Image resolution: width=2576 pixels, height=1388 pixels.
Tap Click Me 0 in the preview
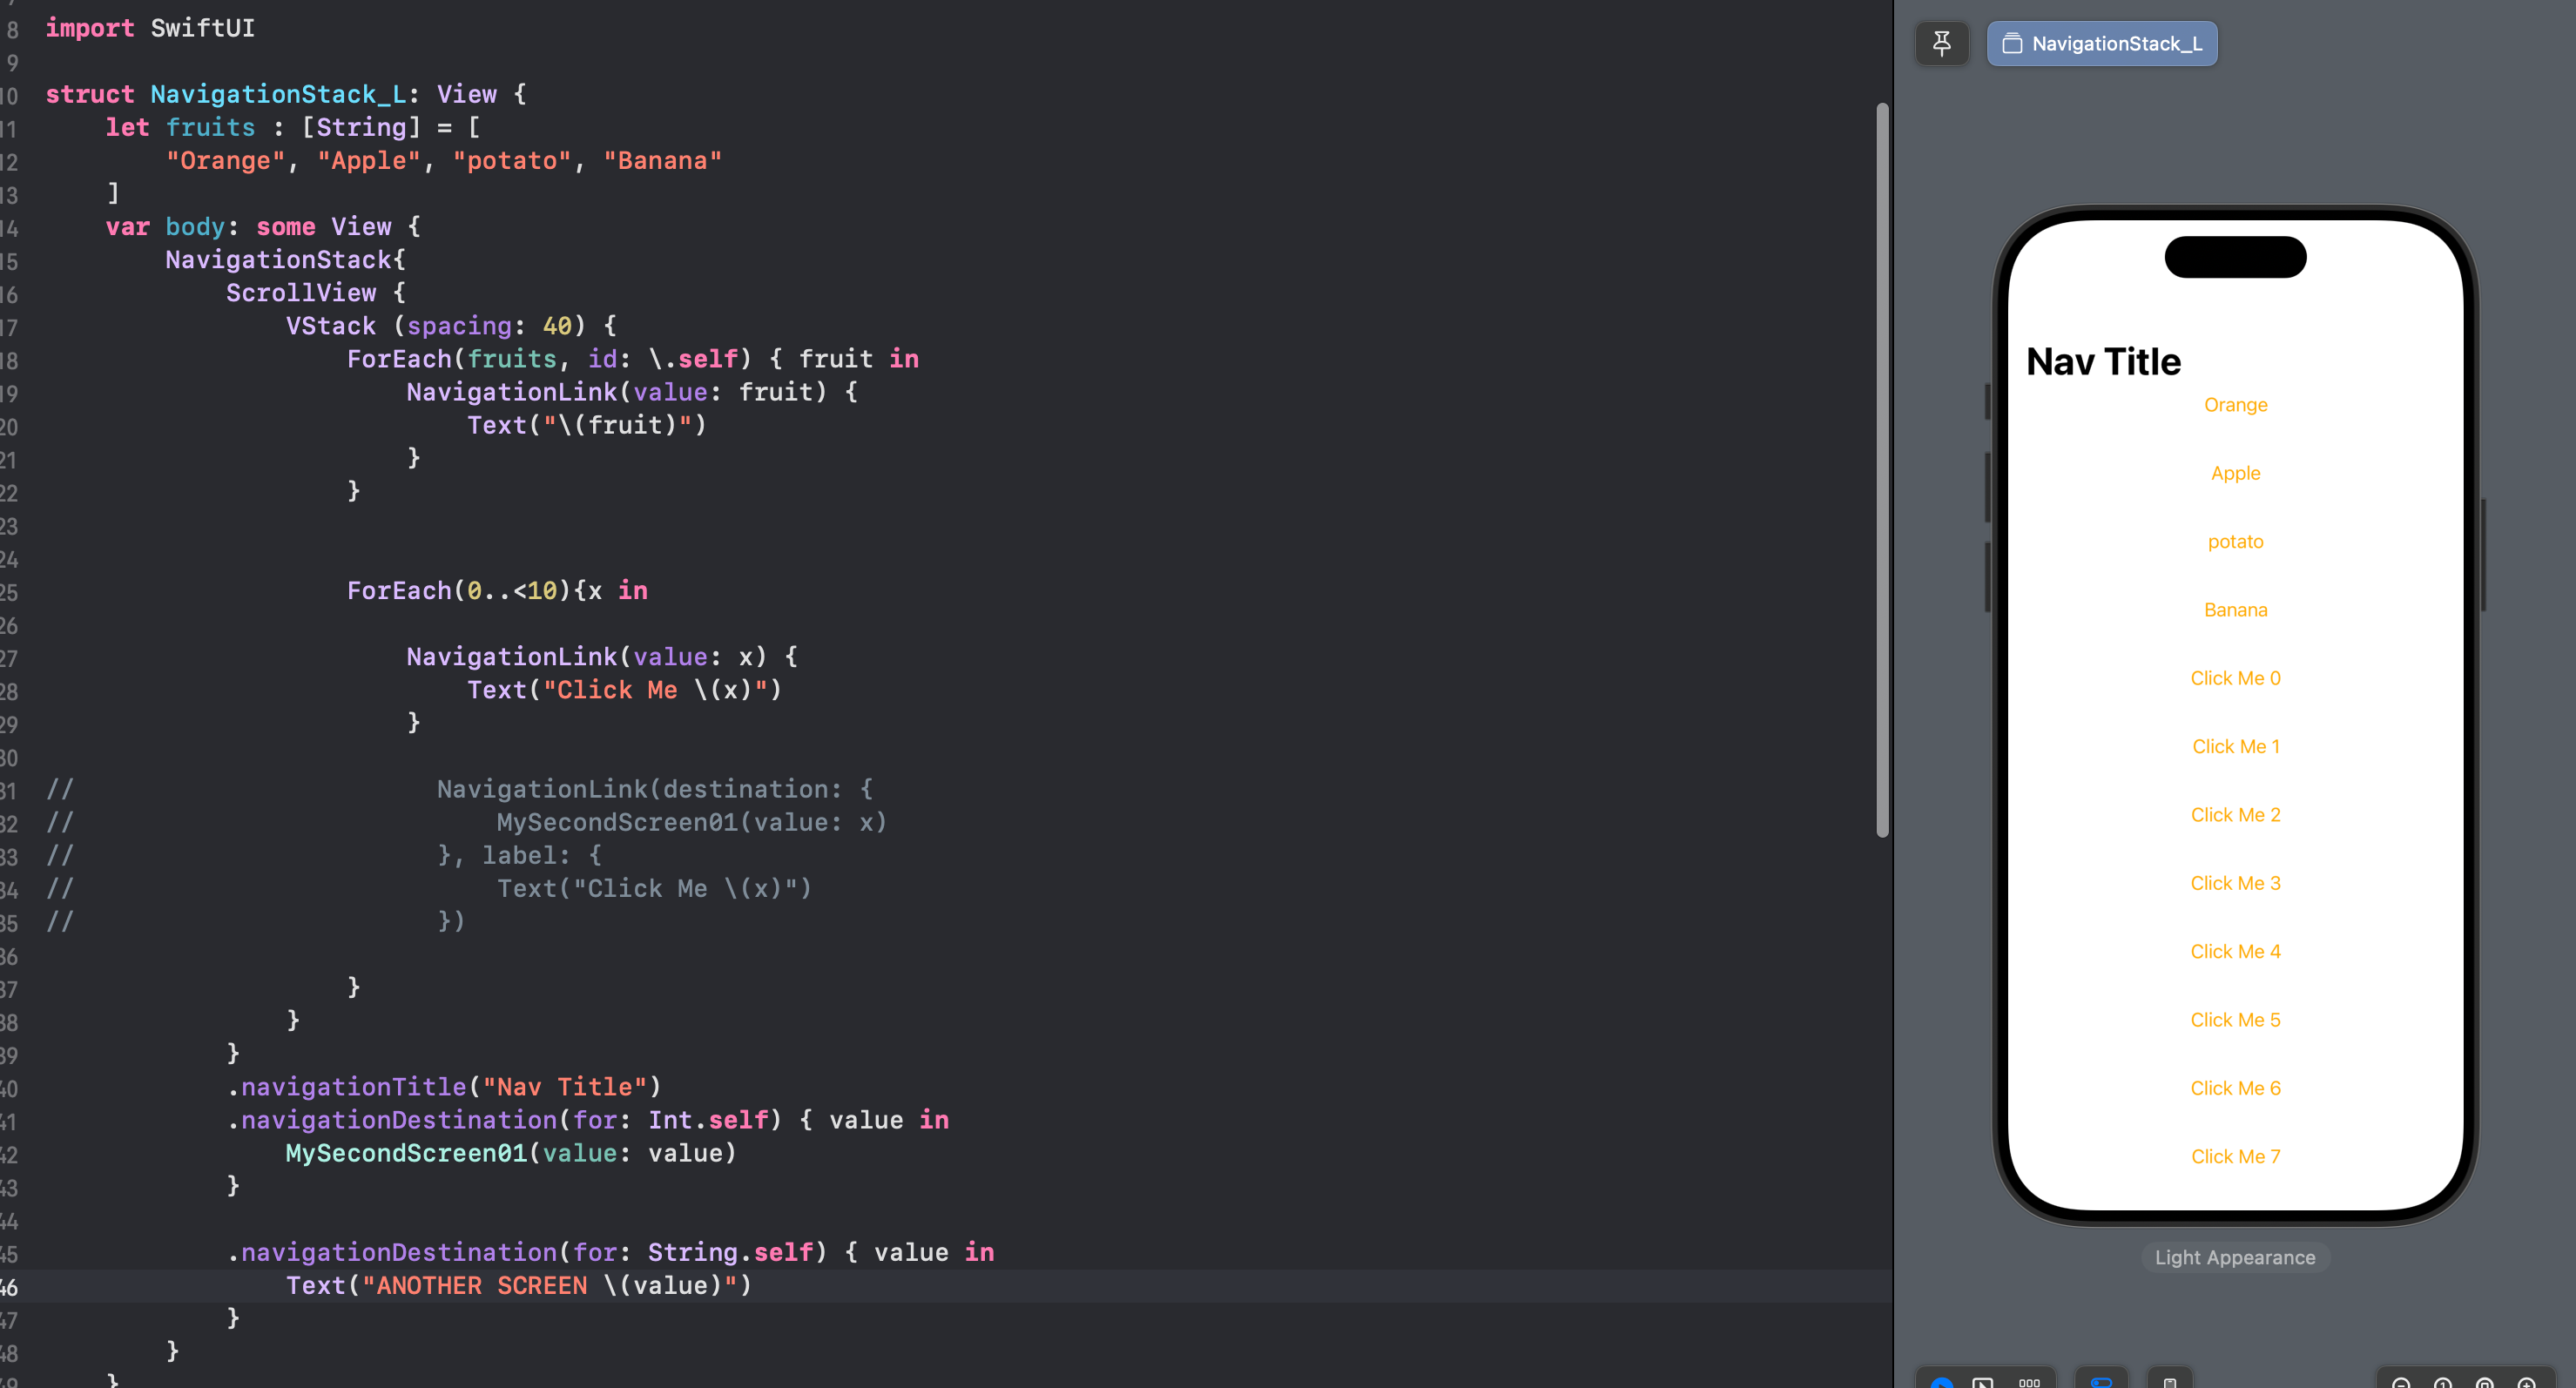point(2235,678)
